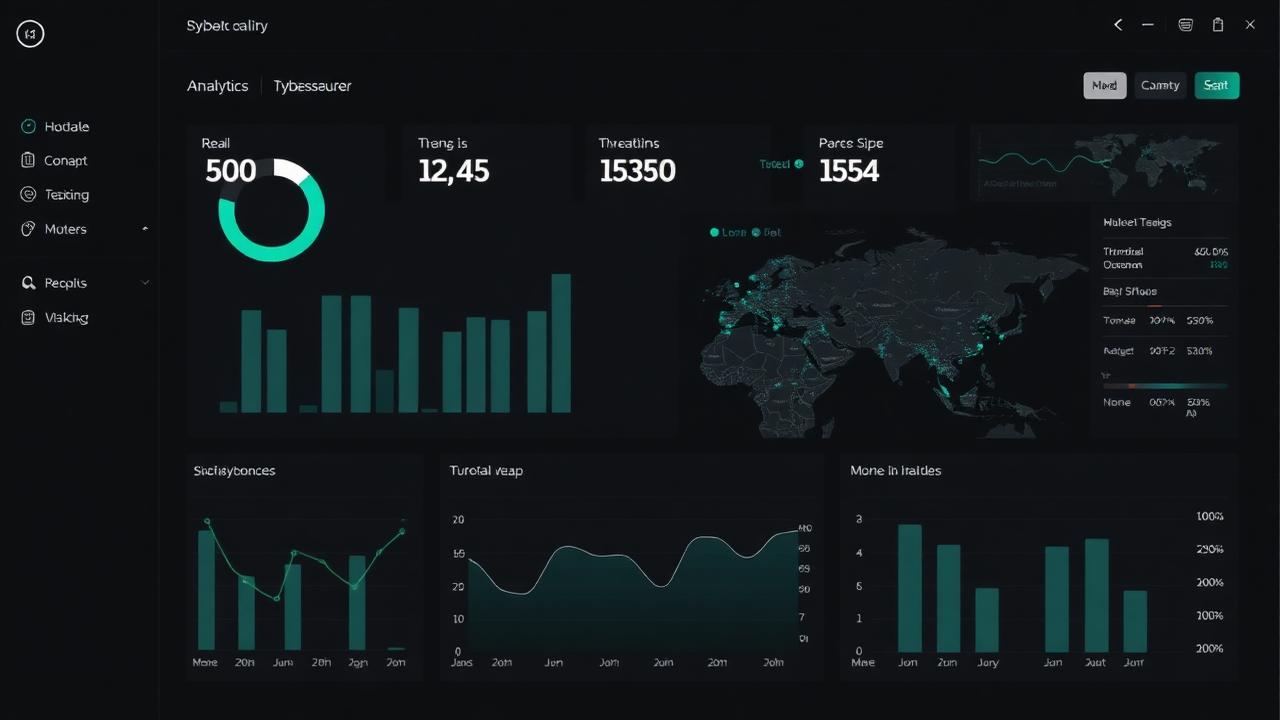Switch to the Tybessaurer tab
This screenshot has width=1280, height=720.
pyautogui.click(x=312, y=86)
